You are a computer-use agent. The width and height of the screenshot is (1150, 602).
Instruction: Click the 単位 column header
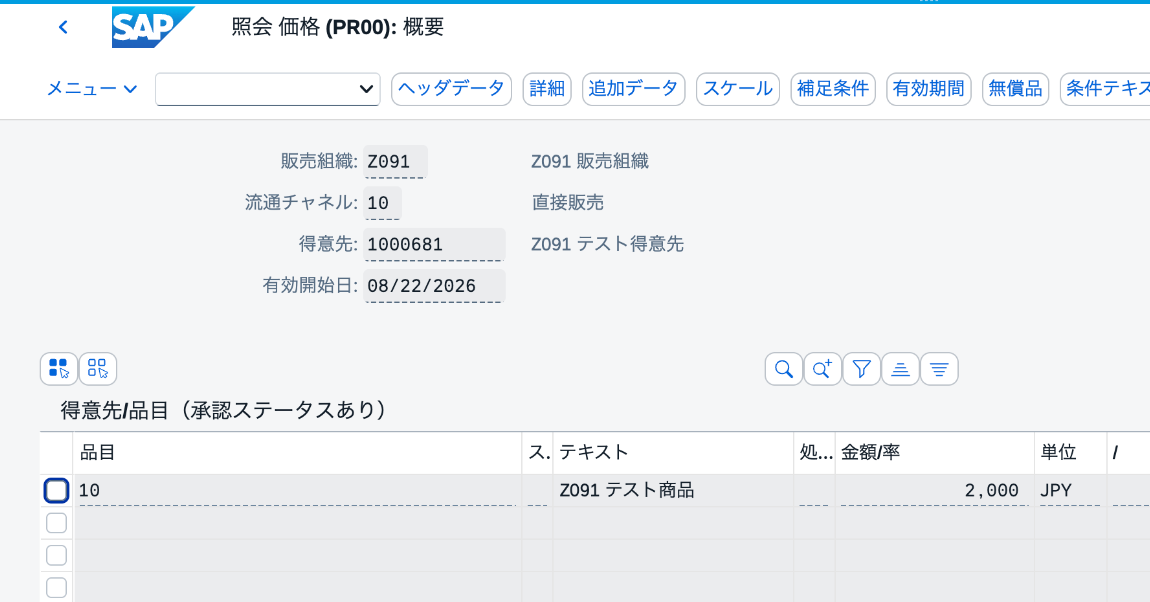click(1071, 452)
